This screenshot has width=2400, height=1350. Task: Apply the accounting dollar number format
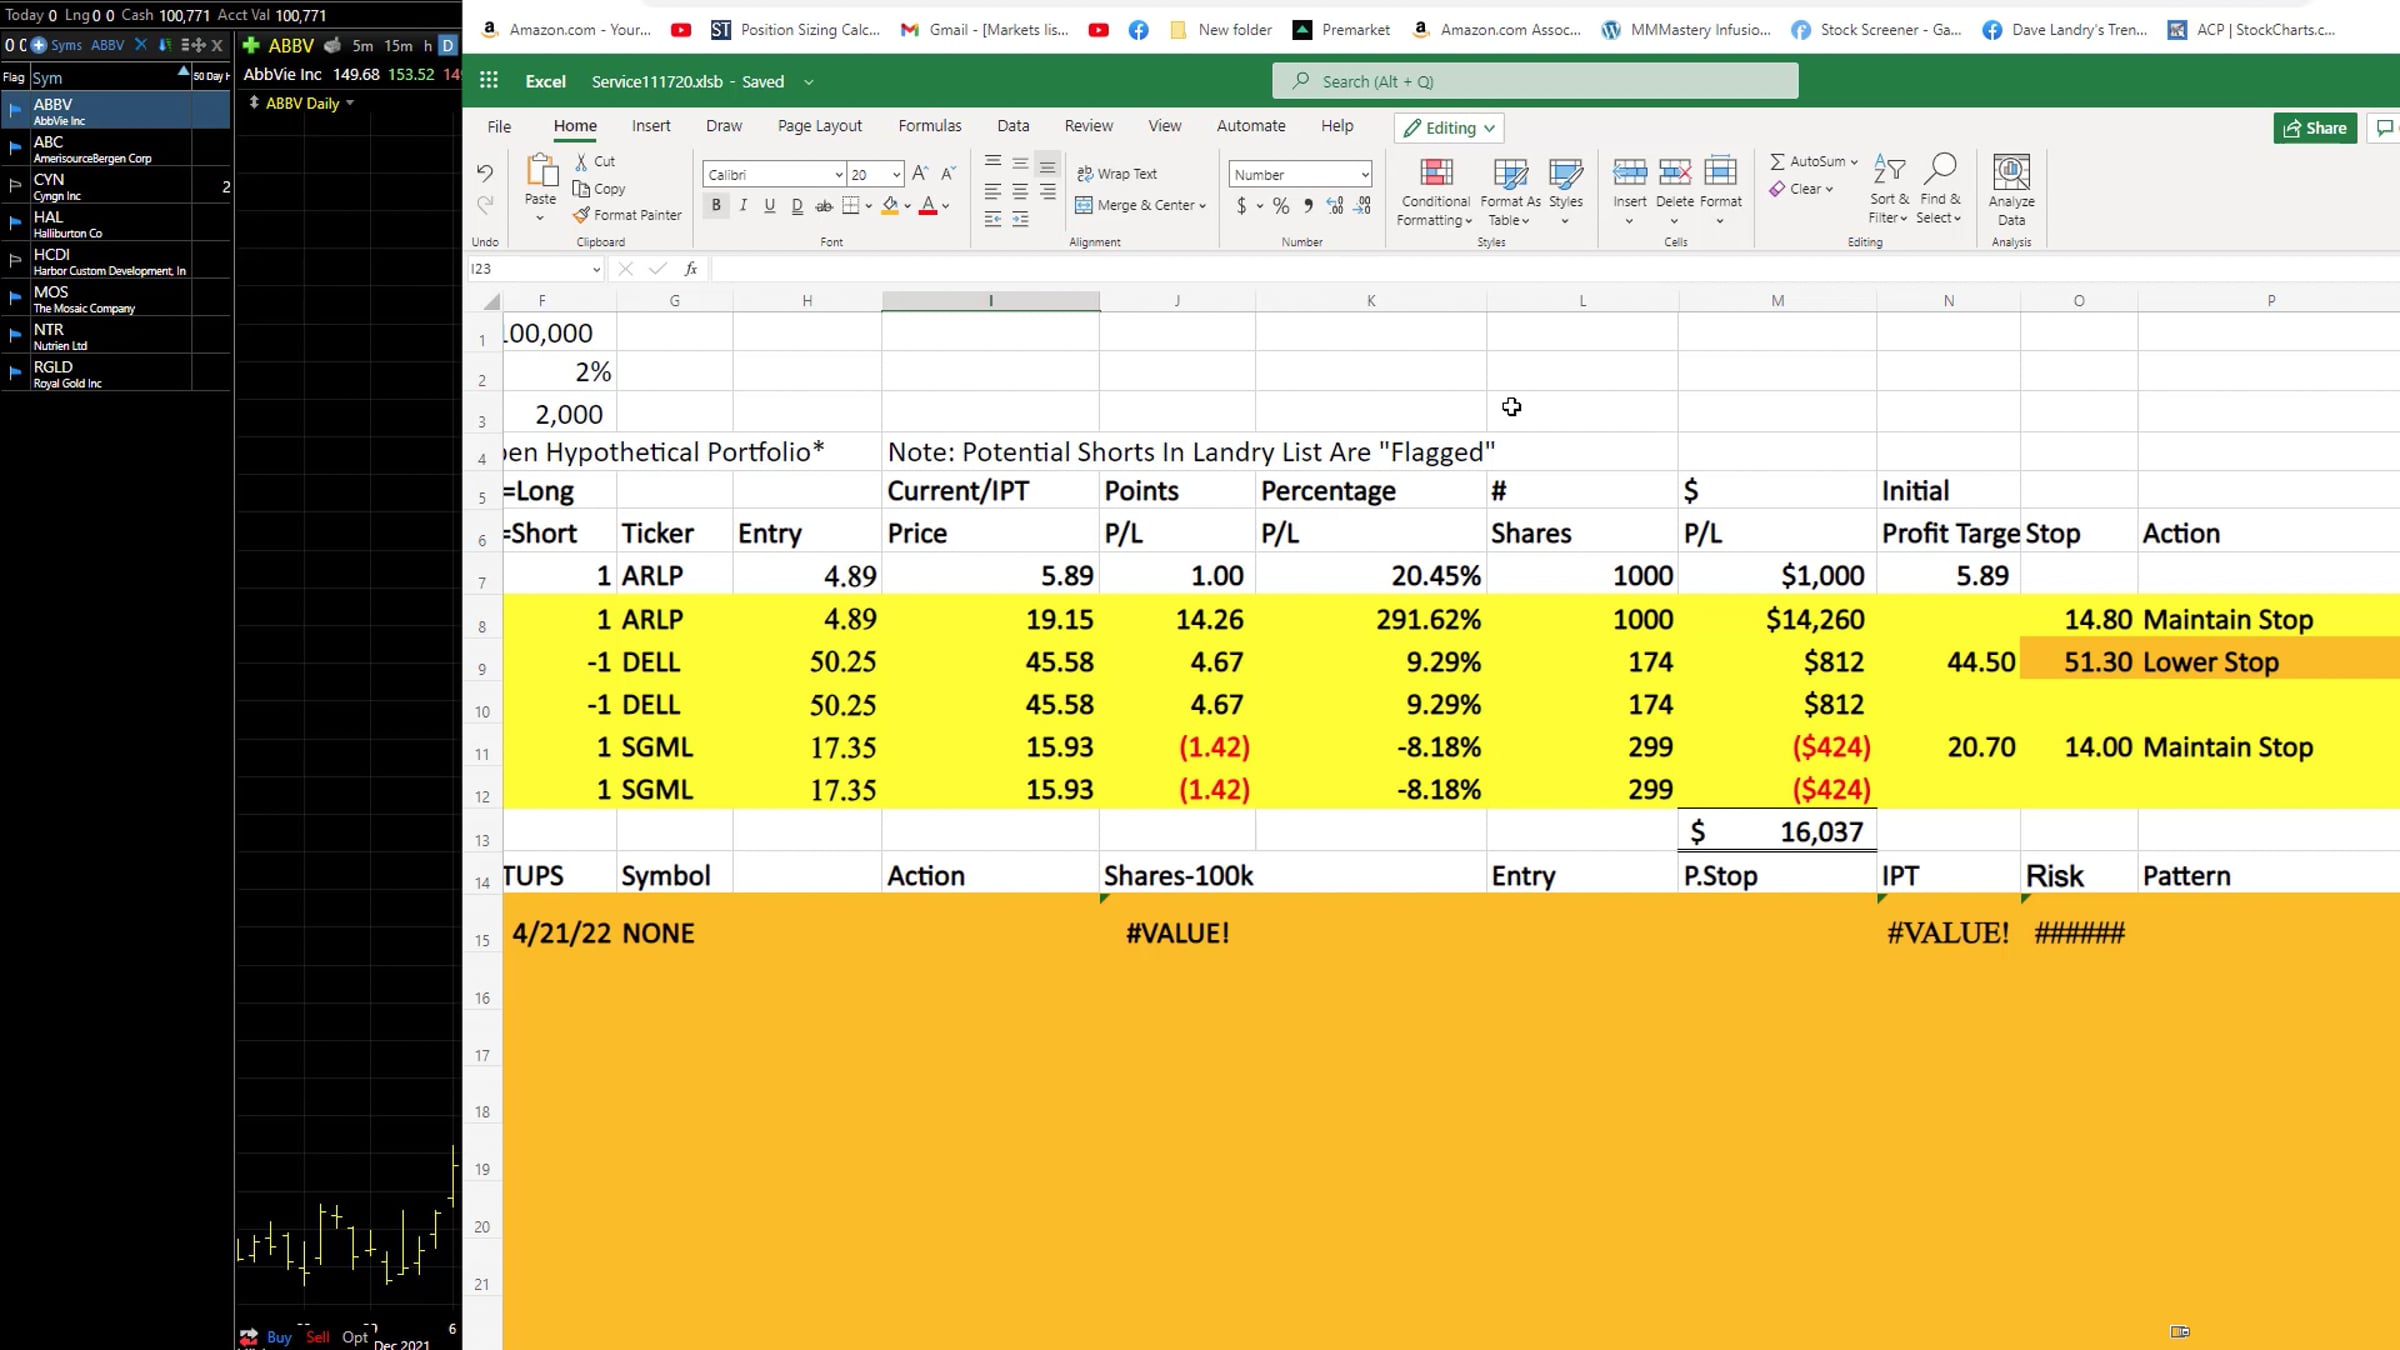click(1242, 205)
